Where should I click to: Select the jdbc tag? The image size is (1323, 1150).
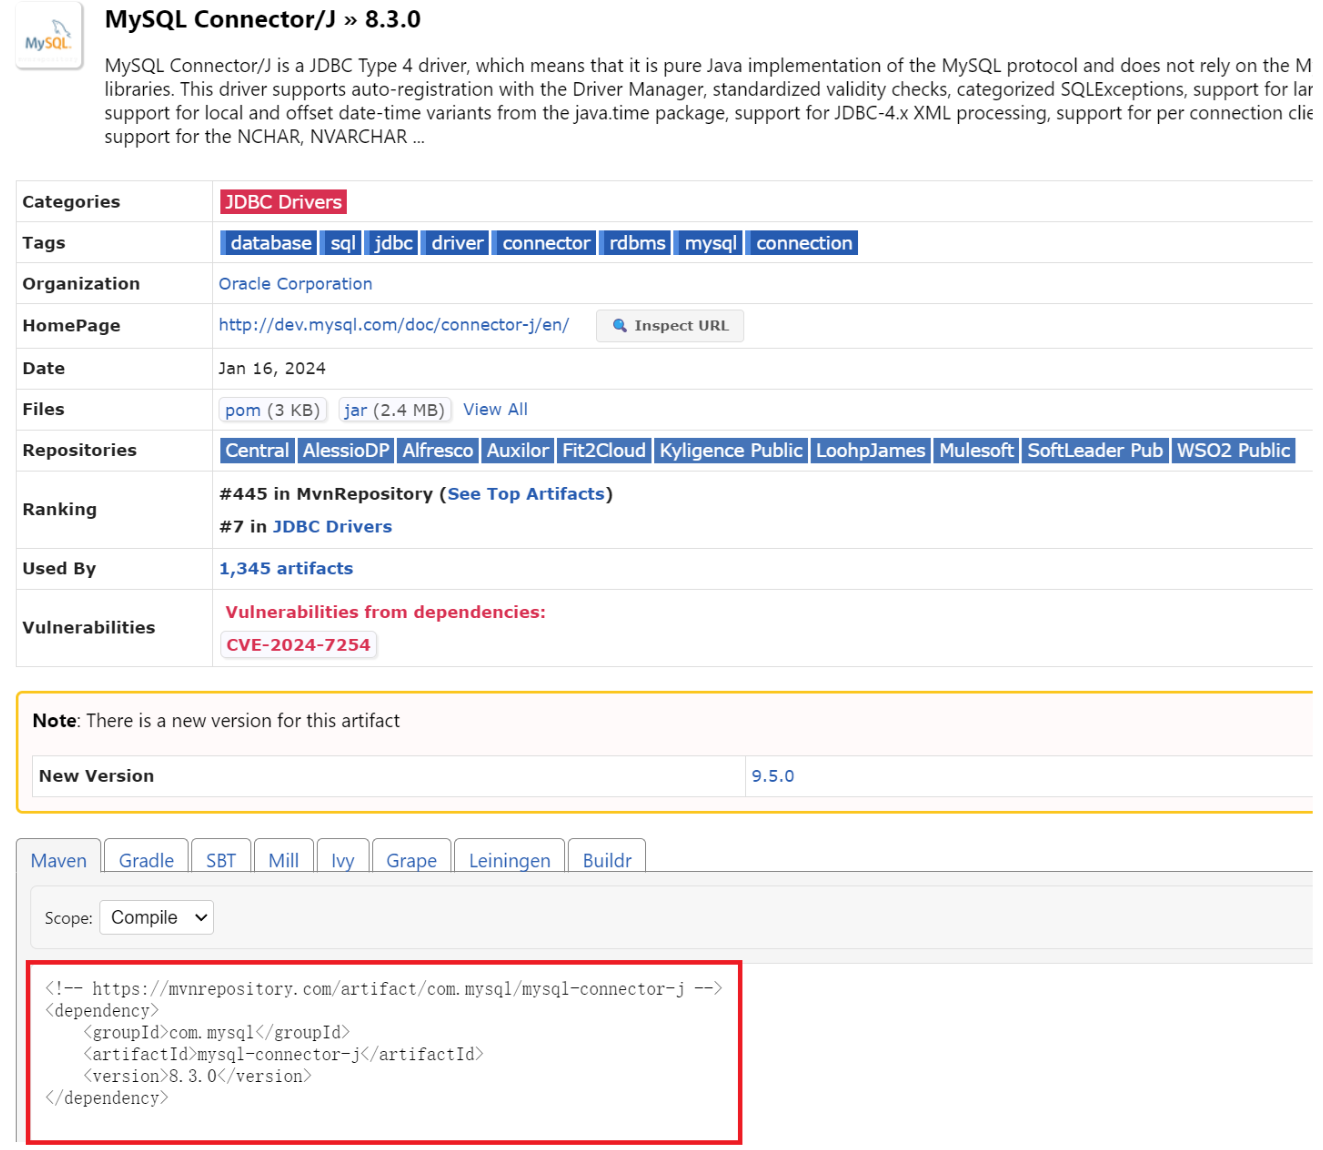click(x=392, y=243)
